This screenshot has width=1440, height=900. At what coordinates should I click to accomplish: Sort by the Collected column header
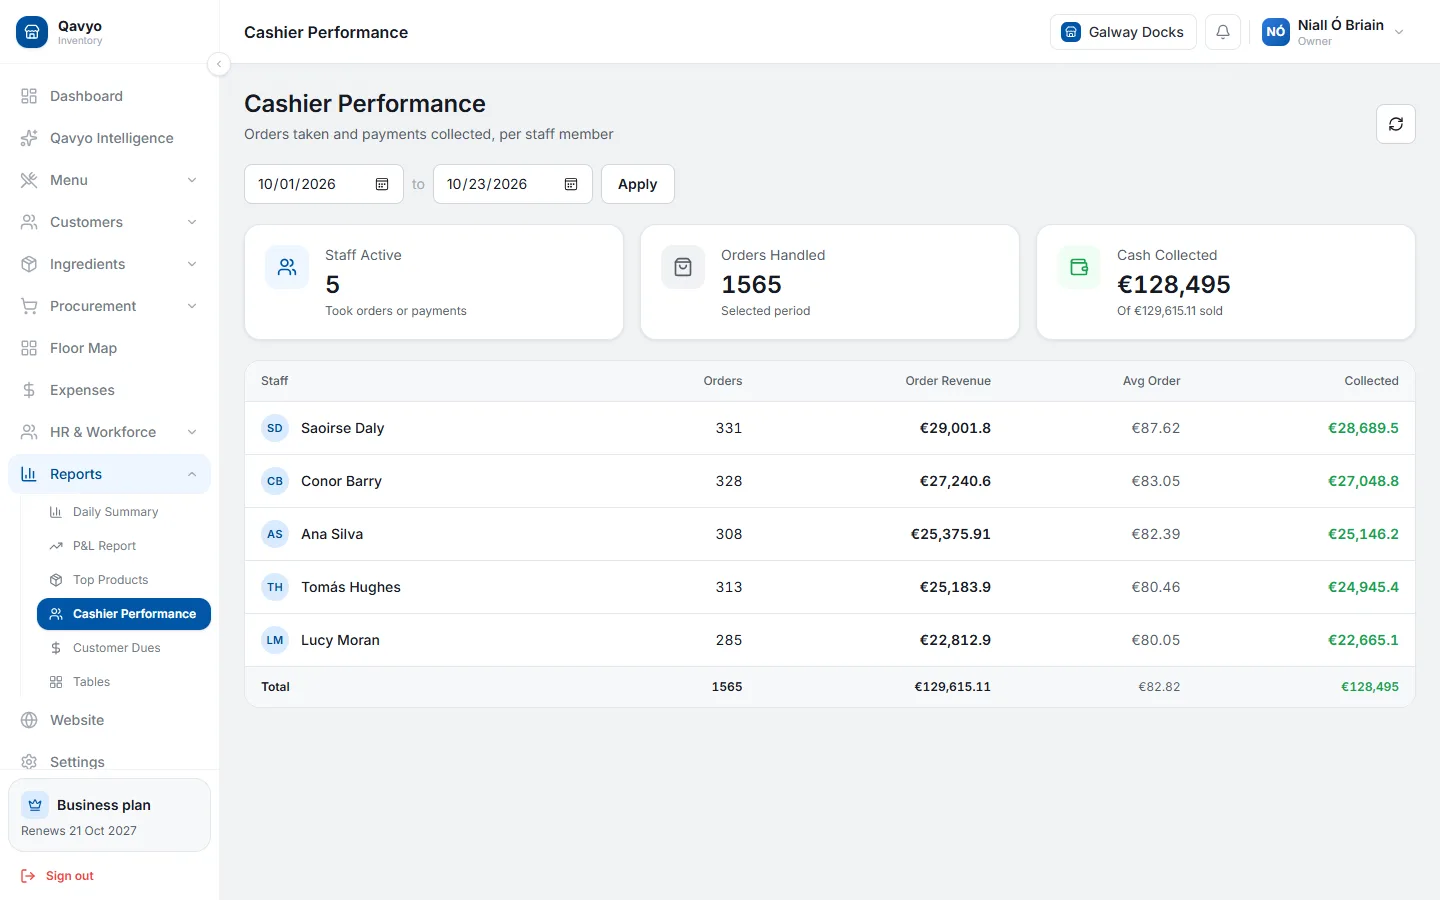click(x=1371, y=381)
